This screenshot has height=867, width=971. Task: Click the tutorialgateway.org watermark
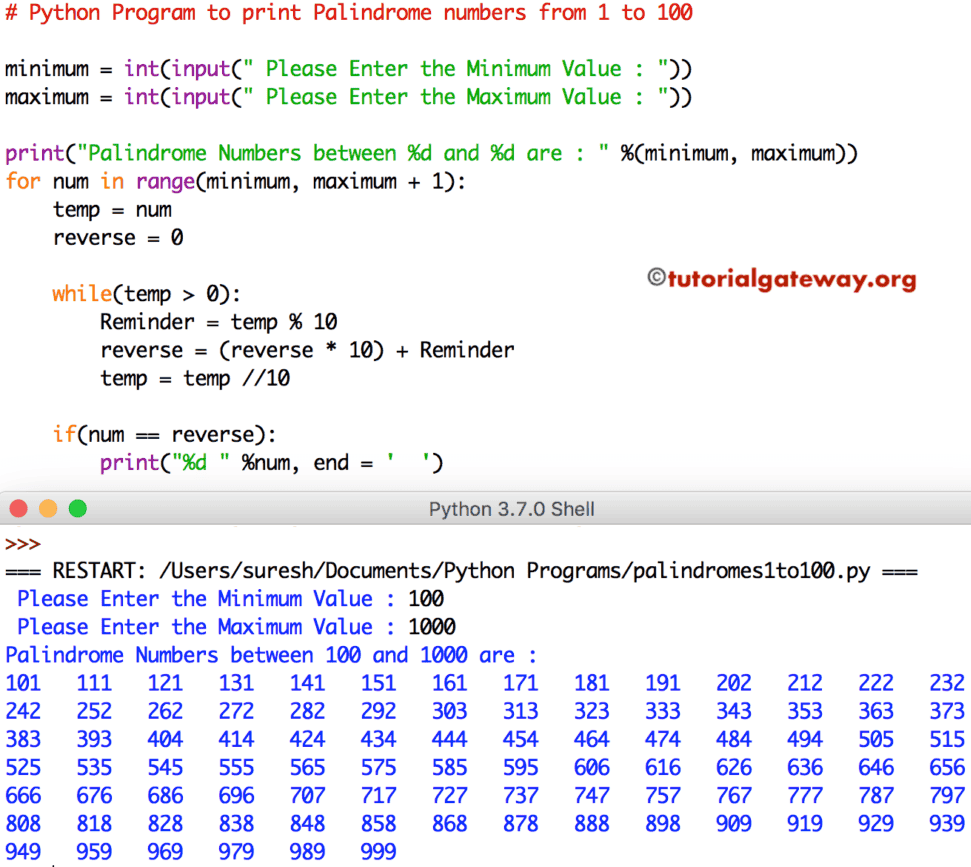(x=783, y=281)
